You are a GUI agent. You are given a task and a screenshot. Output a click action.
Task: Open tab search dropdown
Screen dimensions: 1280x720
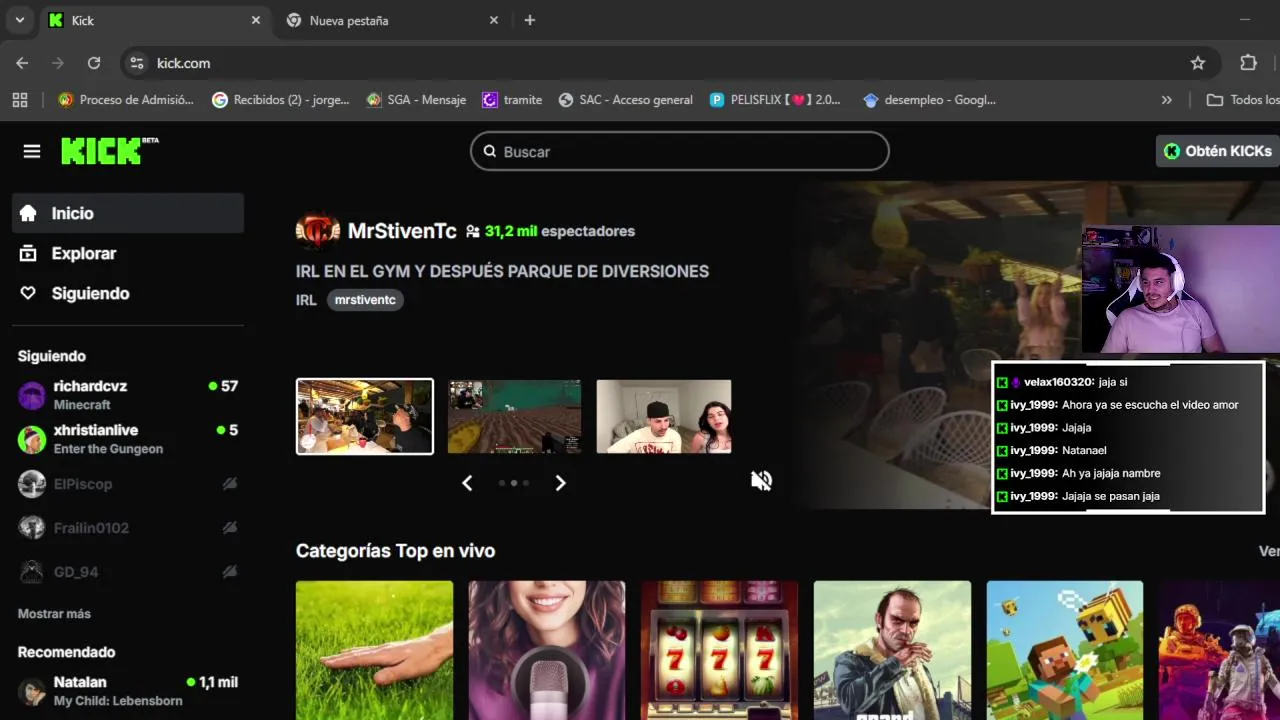click(x=19, y=20)
